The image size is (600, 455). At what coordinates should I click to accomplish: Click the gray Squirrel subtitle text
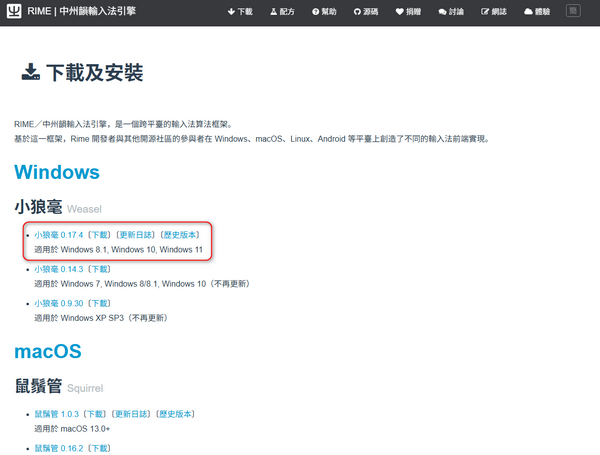pos(85,388)
